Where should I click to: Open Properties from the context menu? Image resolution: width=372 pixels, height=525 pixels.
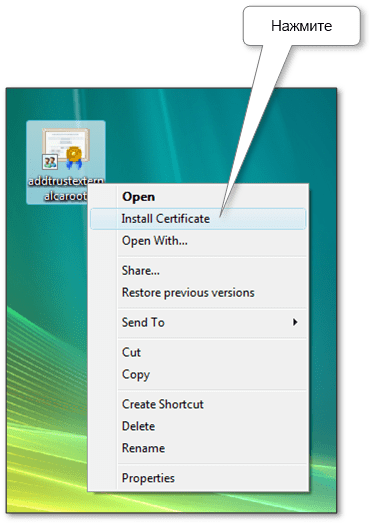click(x=198, y=478)
